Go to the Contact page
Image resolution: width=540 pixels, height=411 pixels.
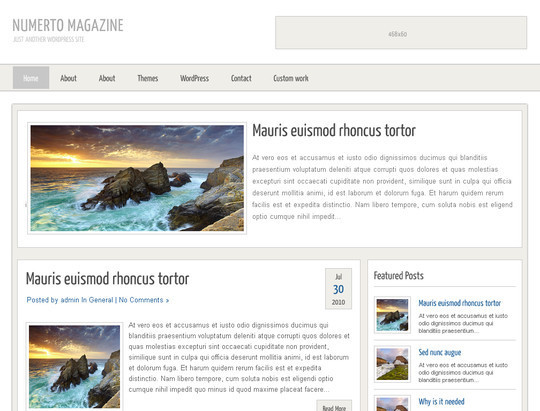241,78
